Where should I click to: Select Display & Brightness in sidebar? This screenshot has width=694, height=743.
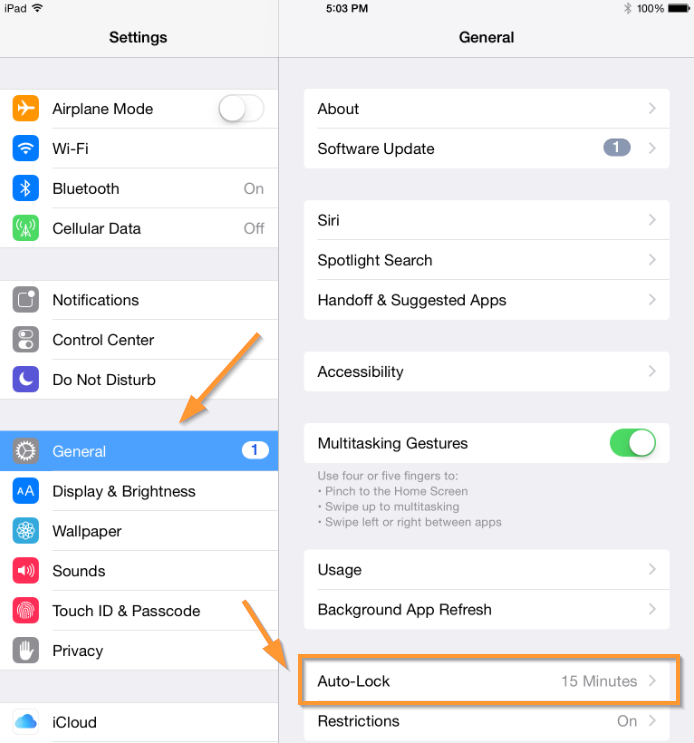pyautogui.click(x=139, y=491)
